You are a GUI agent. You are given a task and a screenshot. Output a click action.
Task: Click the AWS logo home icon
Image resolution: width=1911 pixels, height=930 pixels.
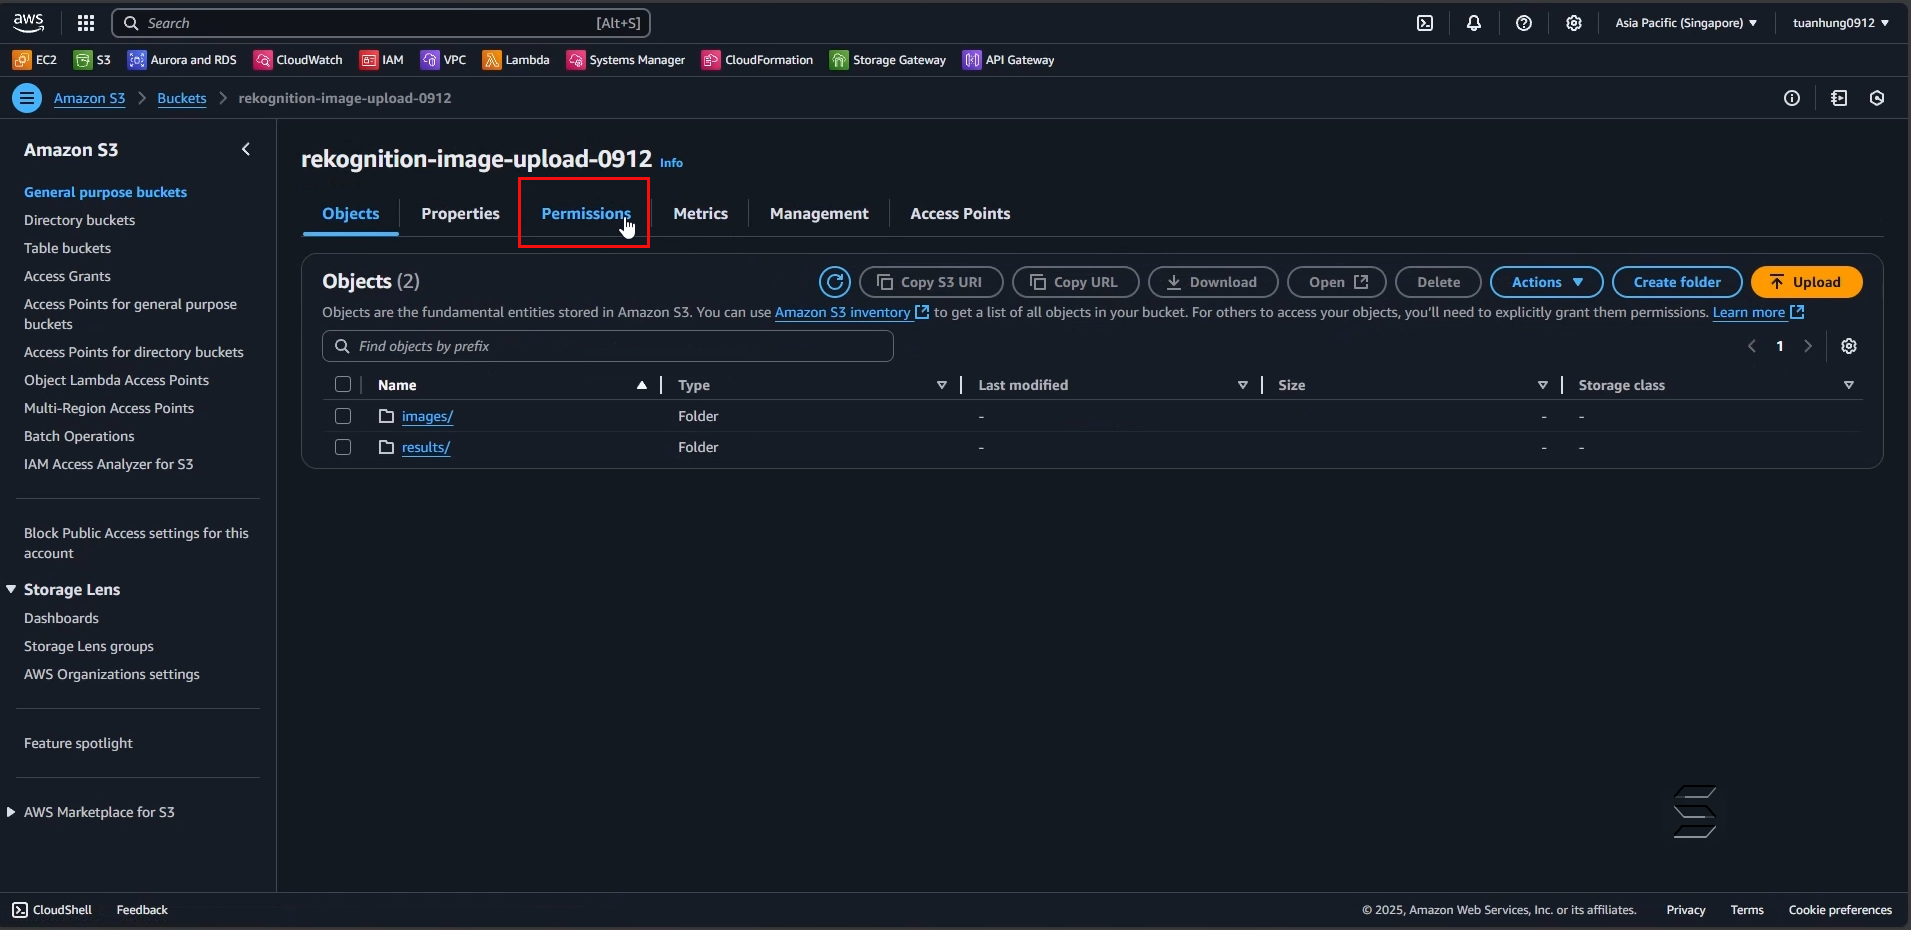point(28,22)
